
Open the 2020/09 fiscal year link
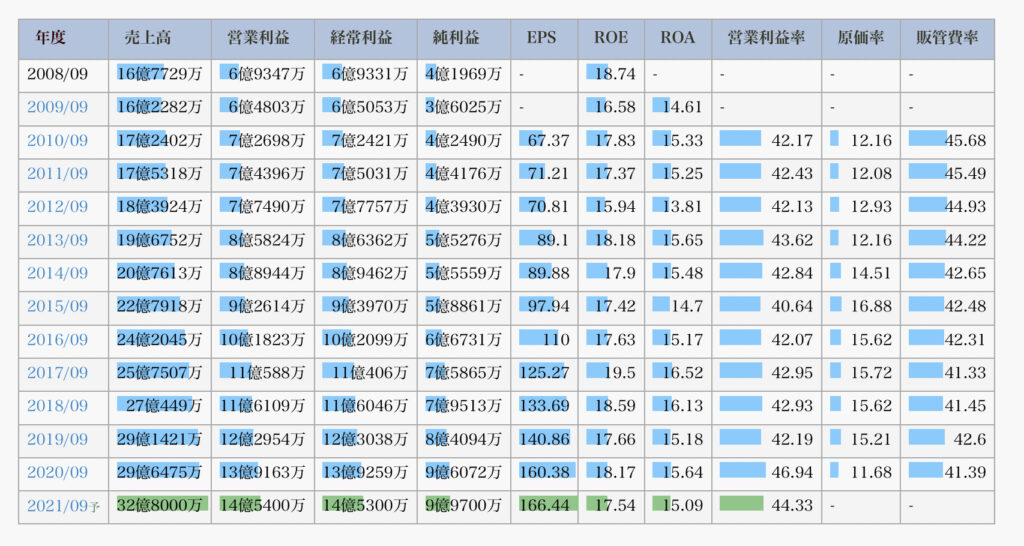coord(57,472)
